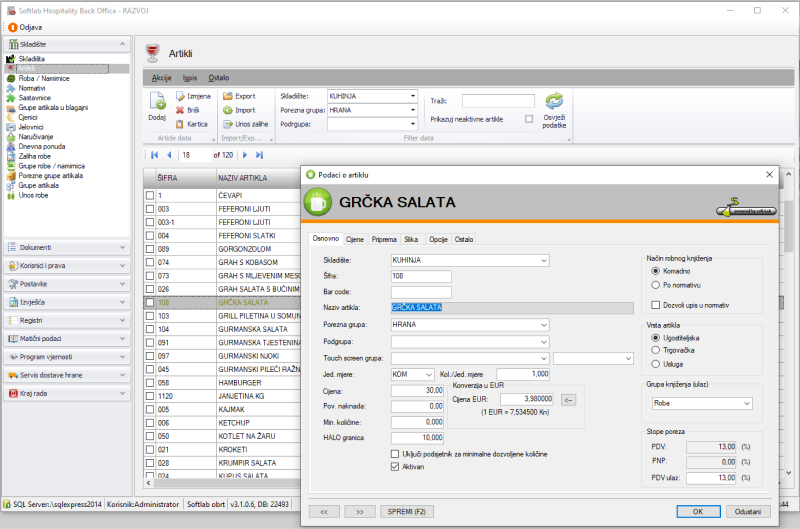Go to the last record navigation arrow

point(260,155)
